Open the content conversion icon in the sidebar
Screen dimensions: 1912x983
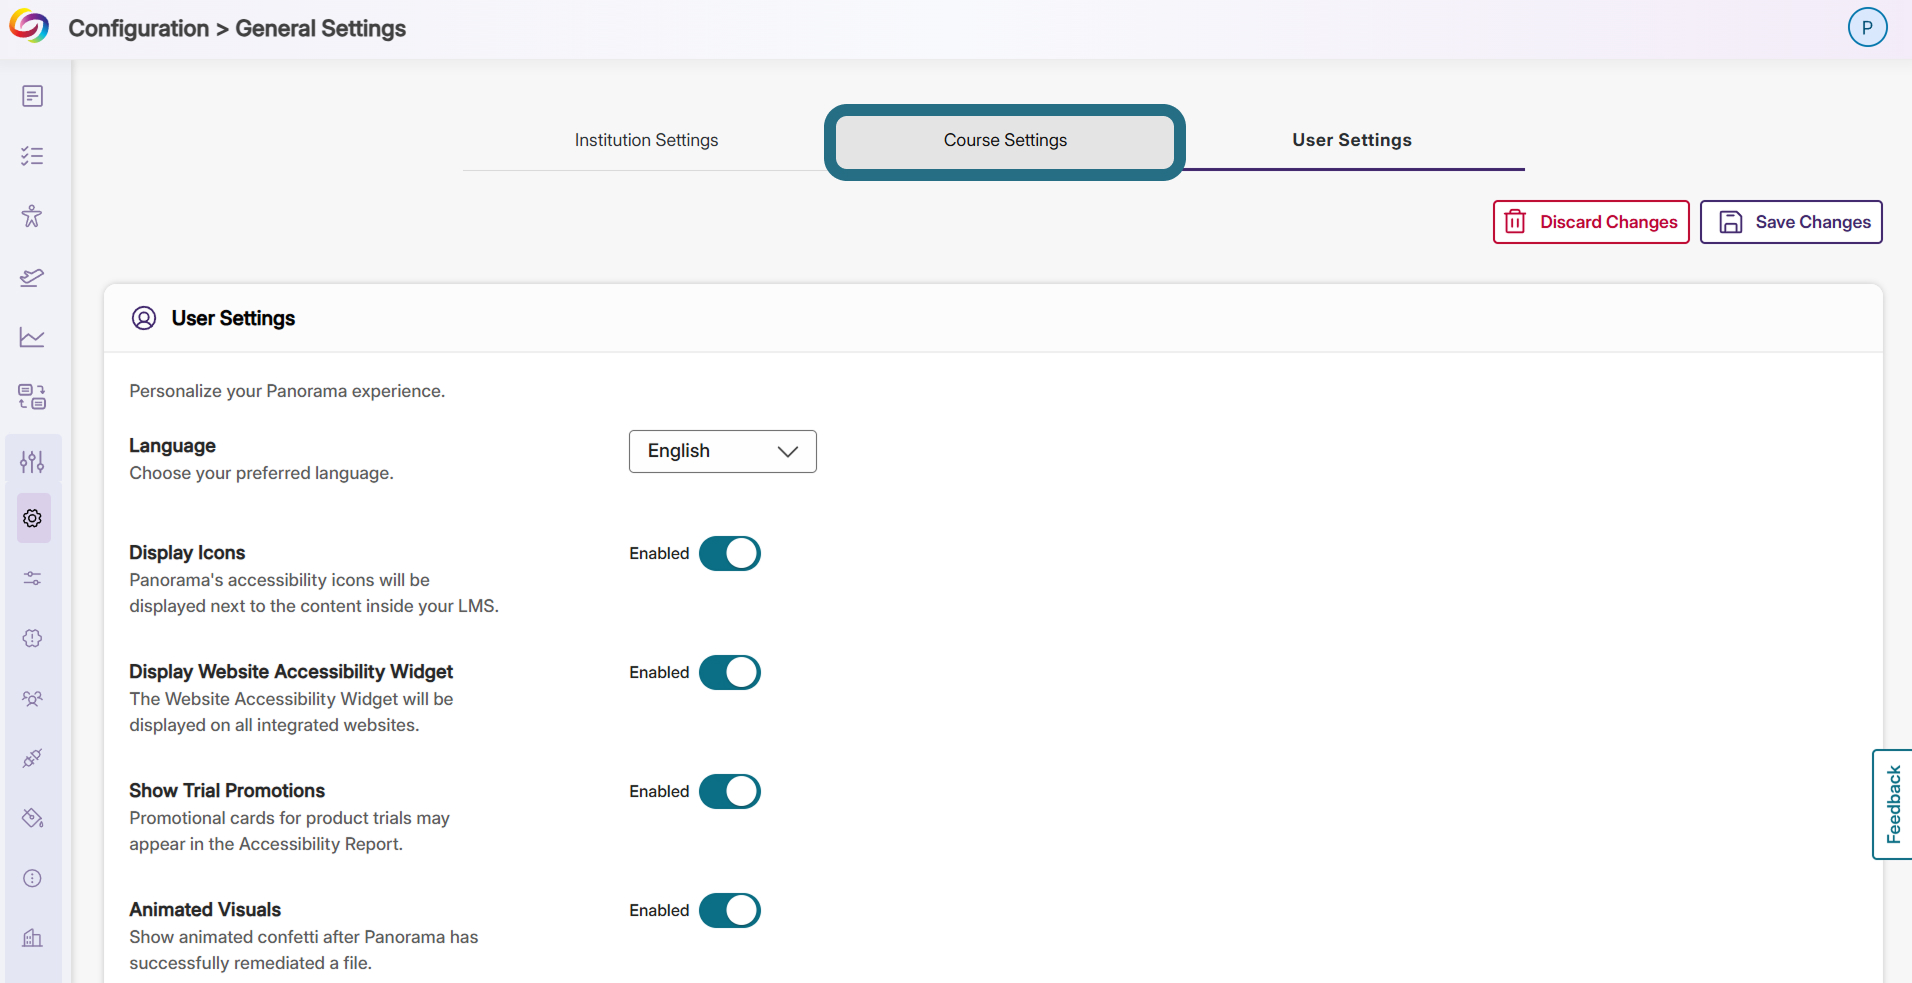pyautogui.click(x=32, y=397)
